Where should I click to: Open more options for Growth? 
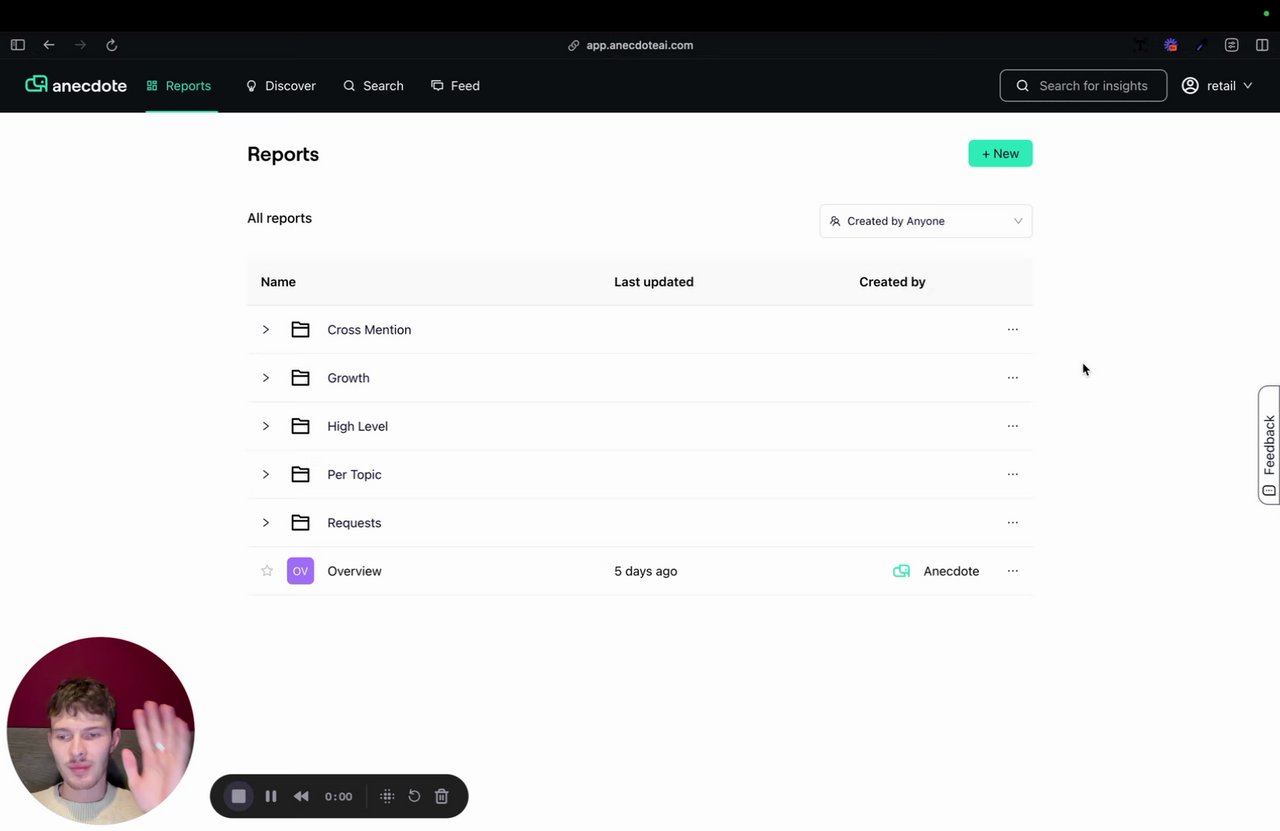click(x=1013, y=378)
